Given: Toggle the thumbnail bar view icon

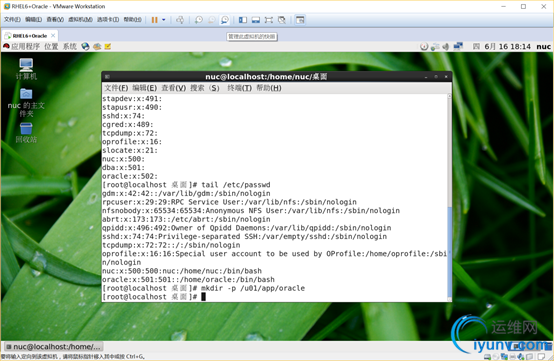Looking at the screenshot, I should coord(256,20).
